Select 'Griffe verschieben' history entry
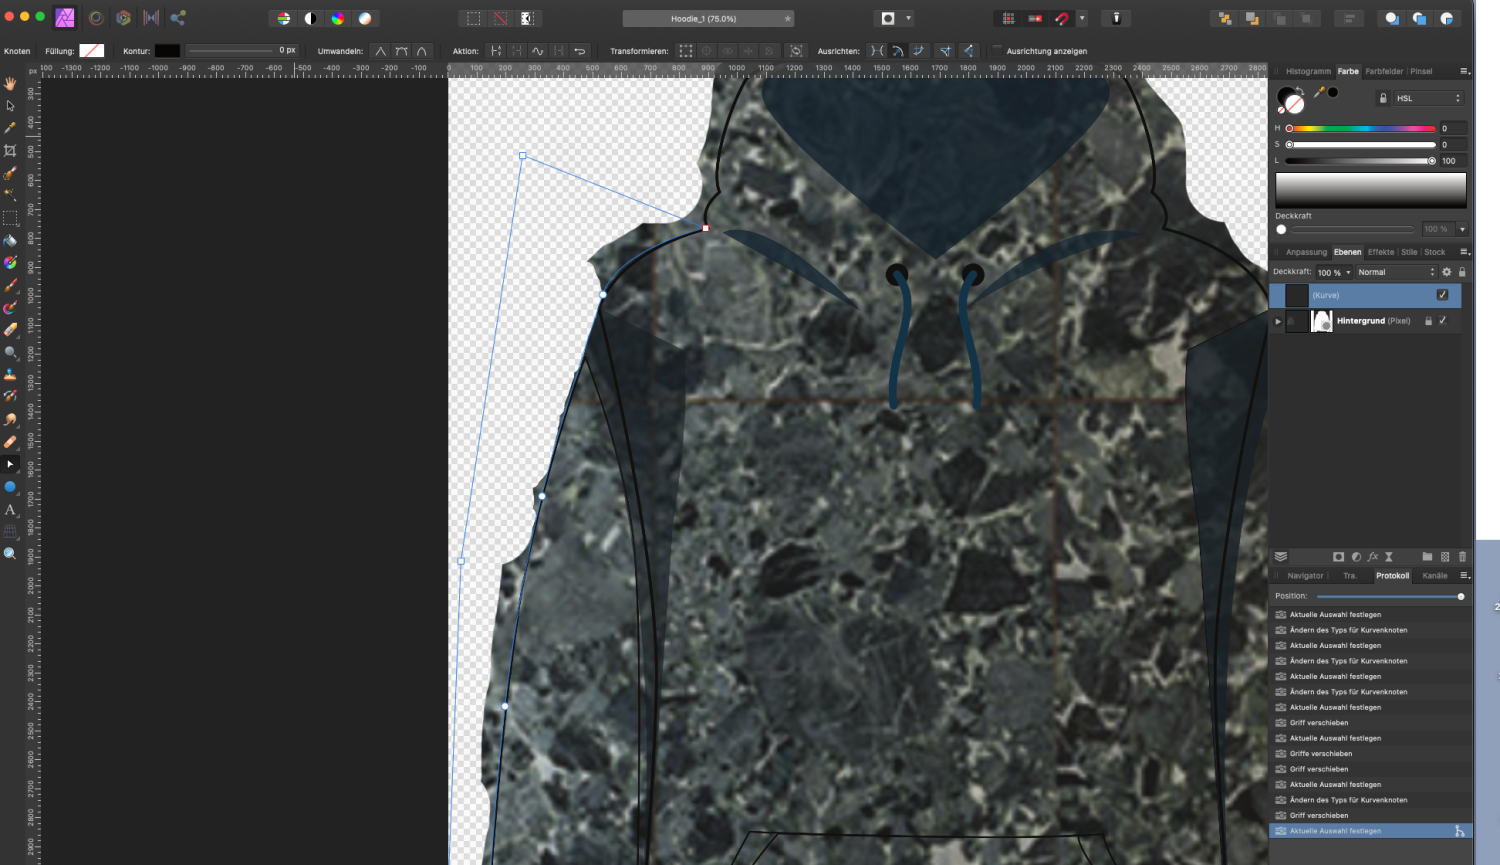1500x865 pixels. pos(1320,754)
